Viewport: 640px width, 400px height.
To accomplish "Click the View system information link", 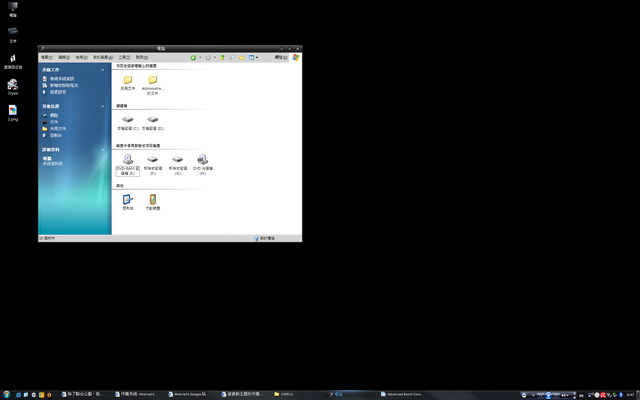I will click(58, 79).
